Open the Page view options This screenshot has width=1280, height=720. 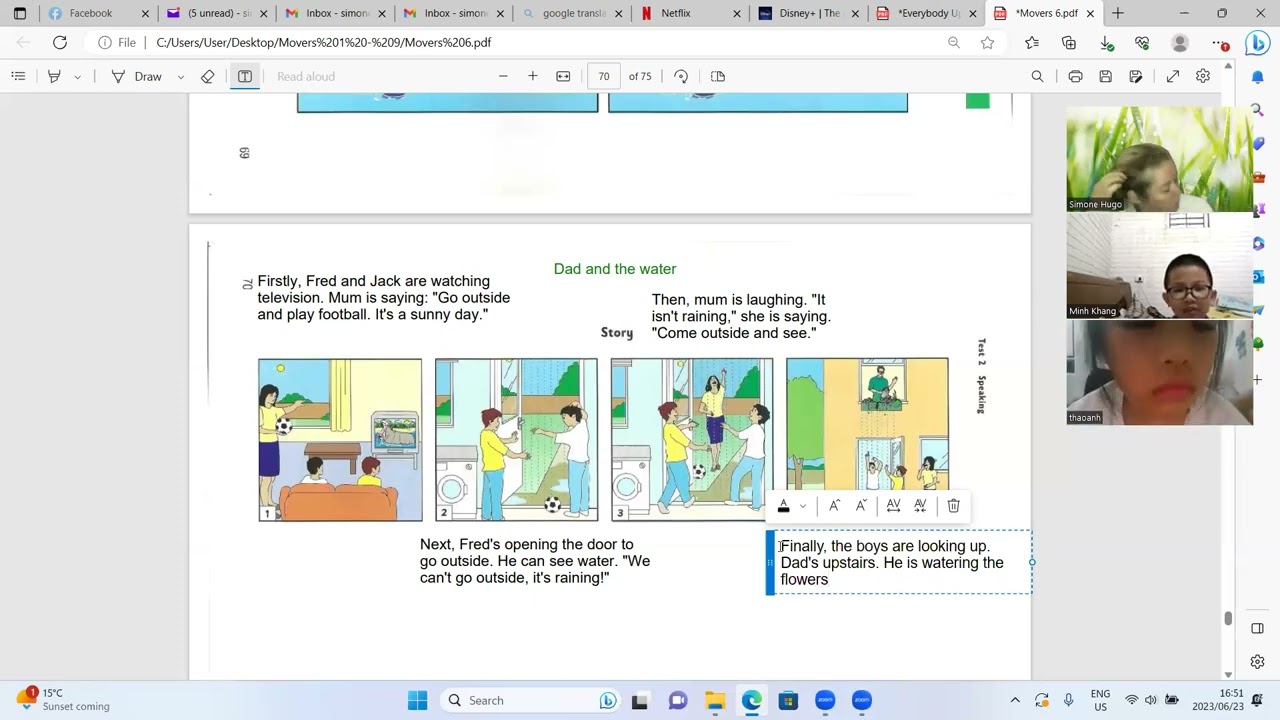tap(717, 76)
